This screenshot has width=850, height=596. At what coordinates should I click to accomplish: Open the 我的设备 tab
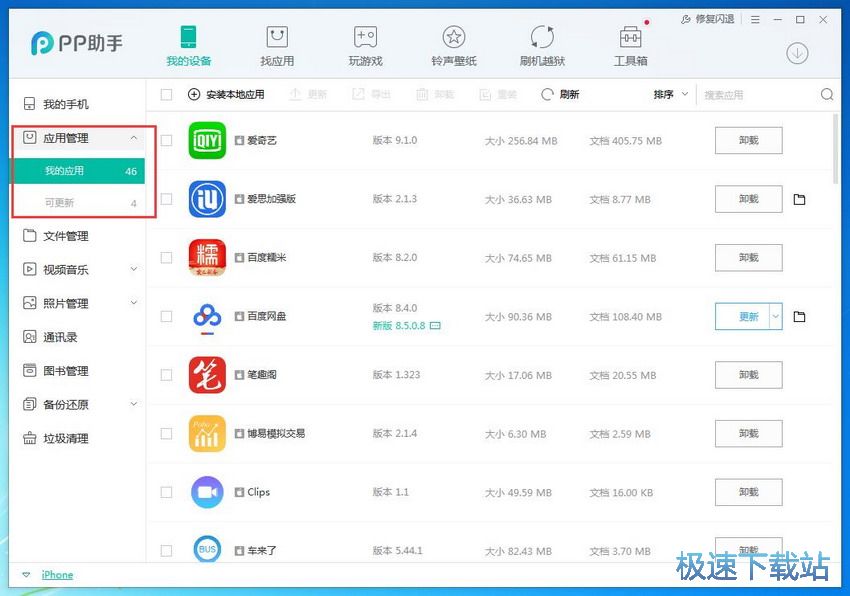click(189, 47)
